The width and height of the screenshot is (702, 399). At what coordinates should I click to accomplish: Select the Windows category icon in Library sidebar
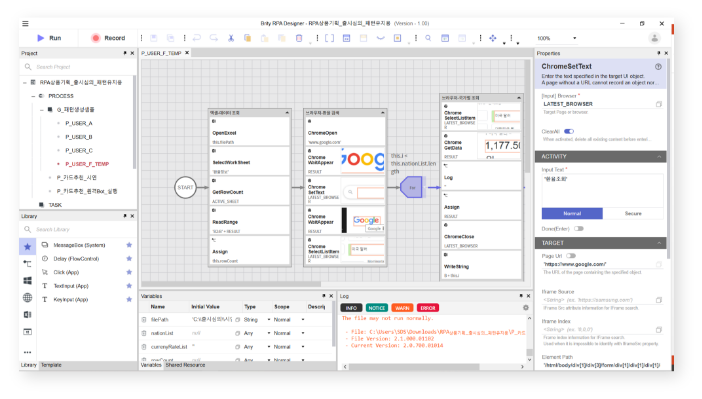pyautogui.click(x=27, y=281)
